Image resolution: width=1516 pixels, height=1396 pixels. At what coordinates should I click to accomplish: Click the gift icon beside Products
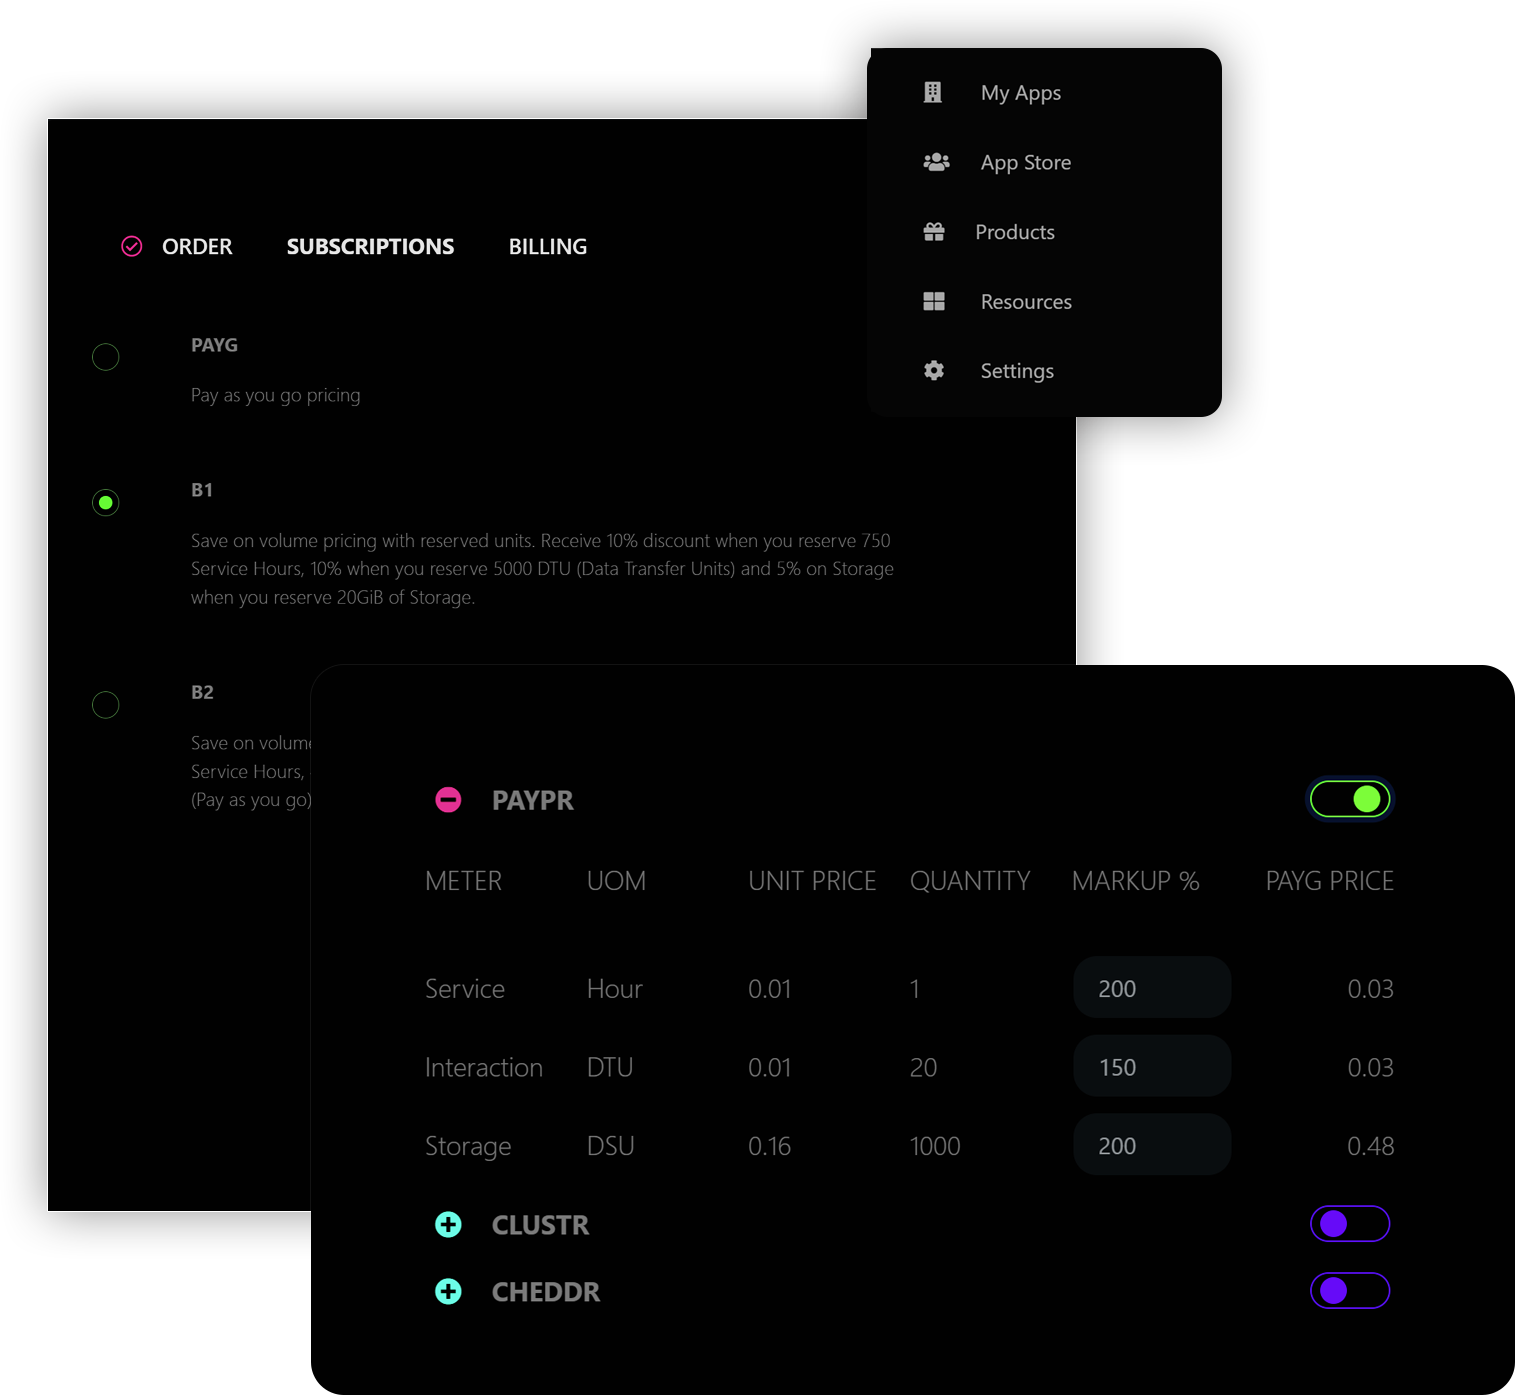pos(934,232)
